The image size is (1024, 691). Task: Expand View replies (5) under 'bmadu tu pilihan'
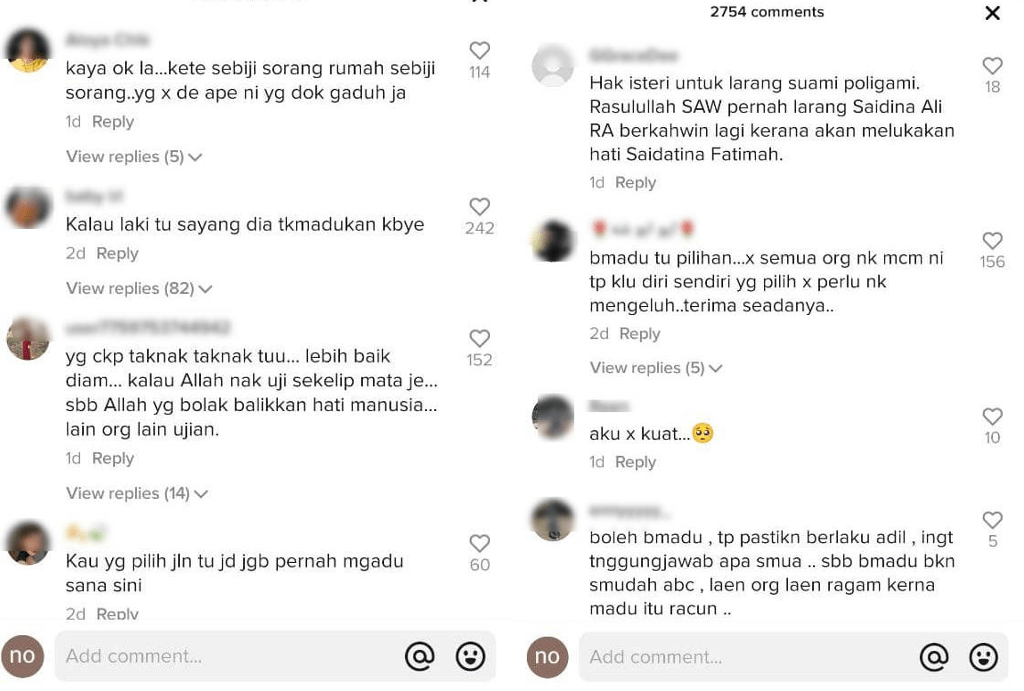click(x=656, y=368)
